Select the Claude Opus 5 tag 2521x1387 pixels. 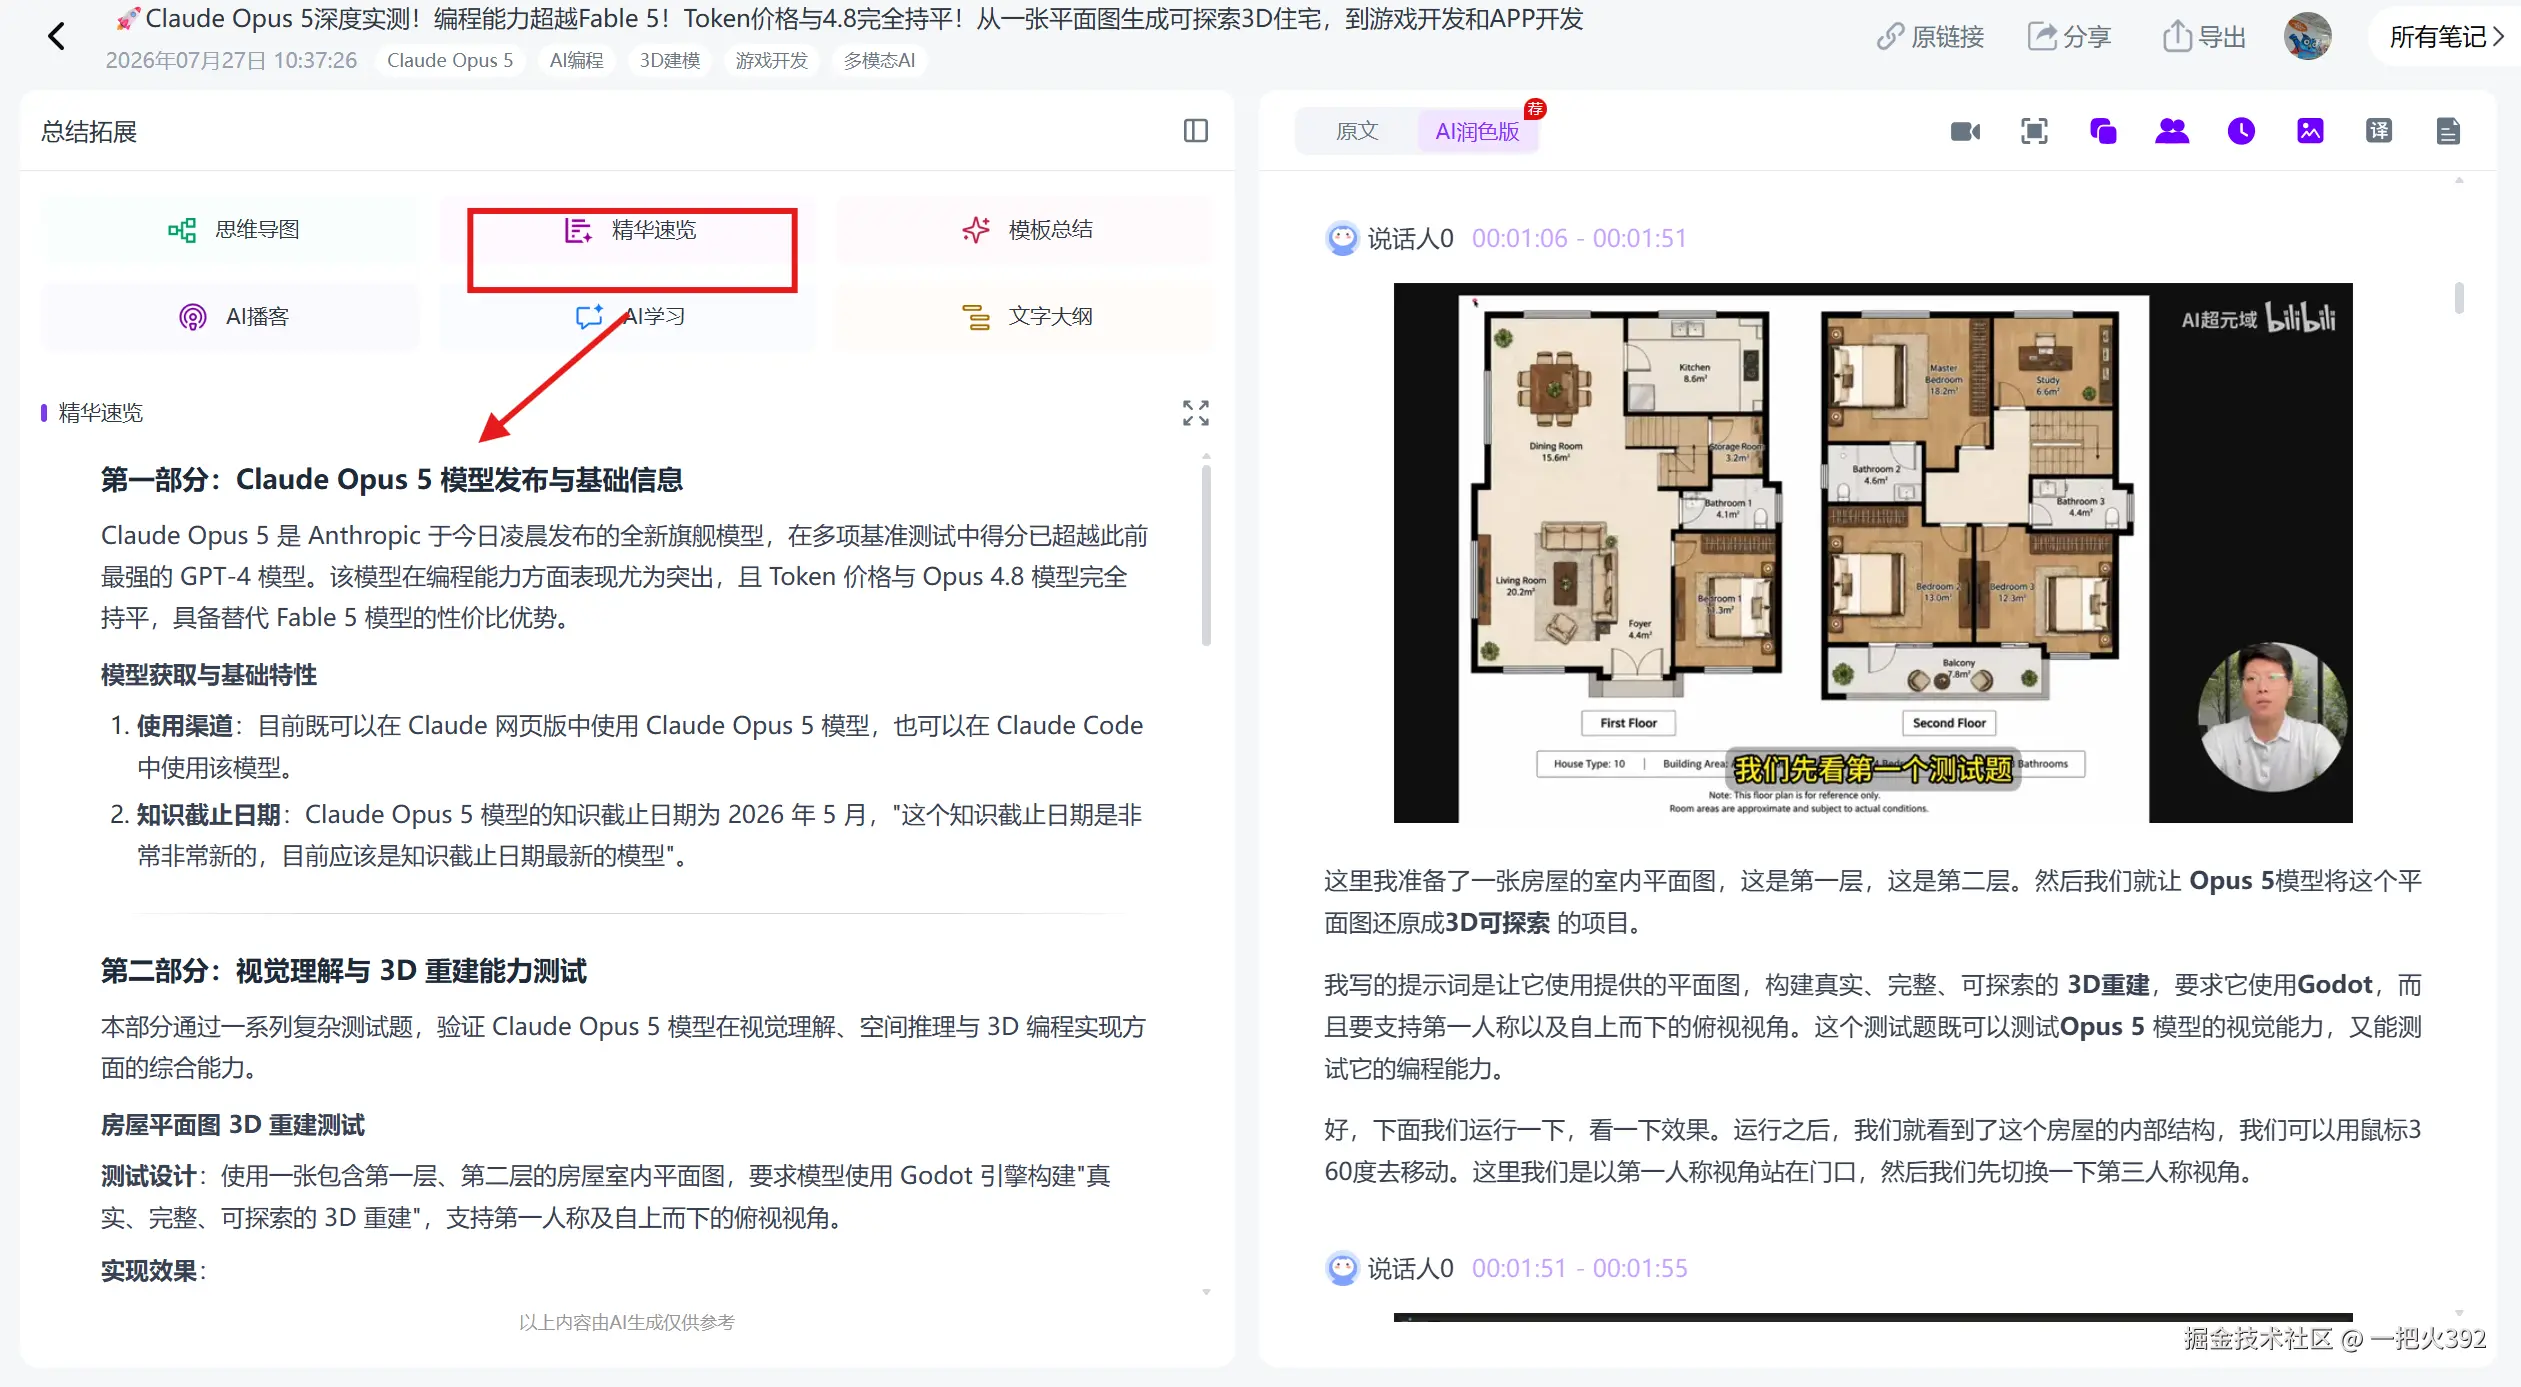450,60
